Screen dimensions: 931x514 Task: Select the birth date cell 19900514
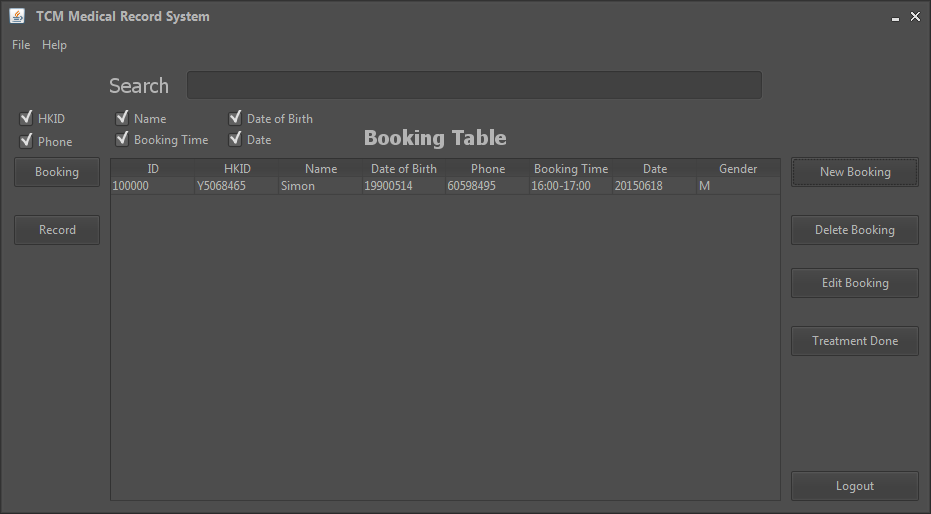tap(404, 186)
